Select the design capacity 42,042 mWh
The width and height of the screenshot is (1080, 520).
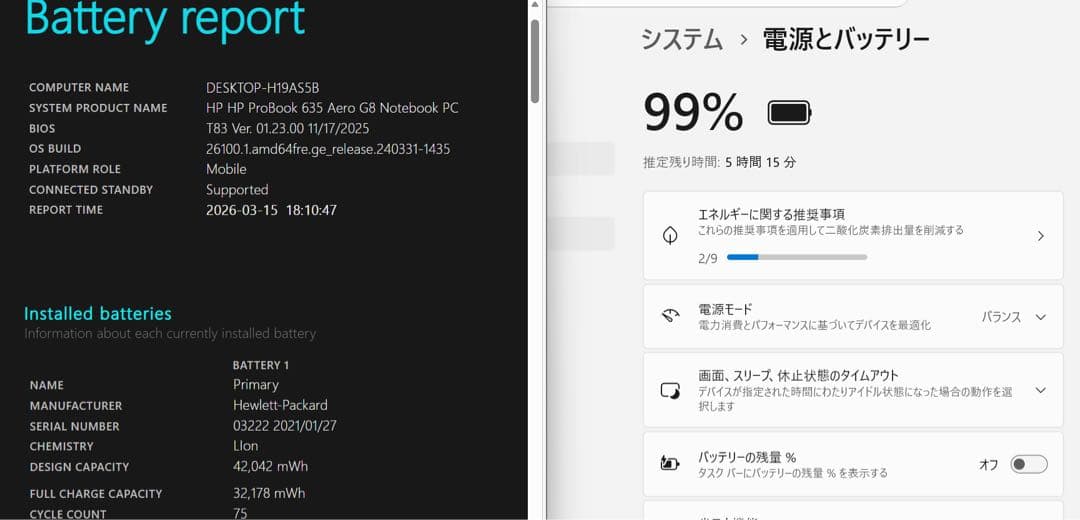pyautogui.click(x=271, y=466)
